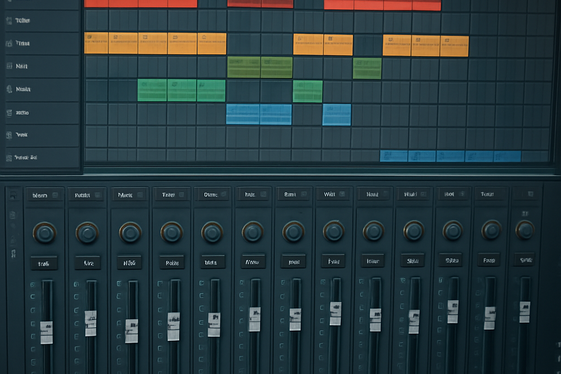Click the icon next to the Yves track

point(9,135)
